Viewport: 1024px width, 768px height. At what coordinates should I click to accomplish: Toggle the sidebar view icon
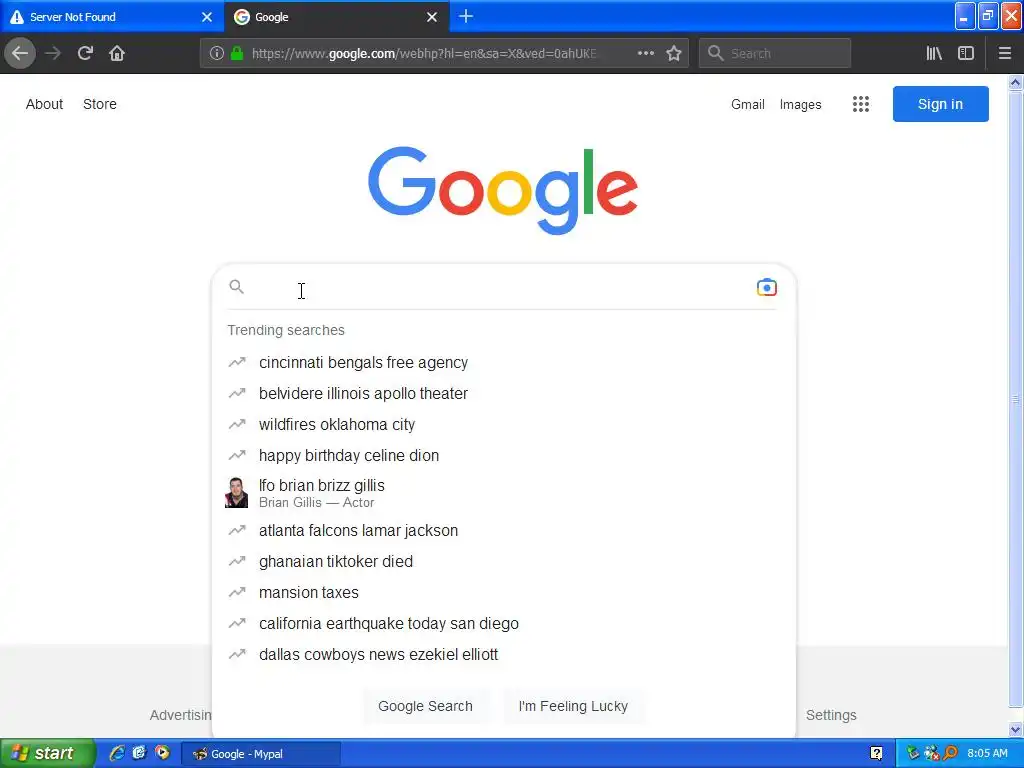tap(966, 54)
